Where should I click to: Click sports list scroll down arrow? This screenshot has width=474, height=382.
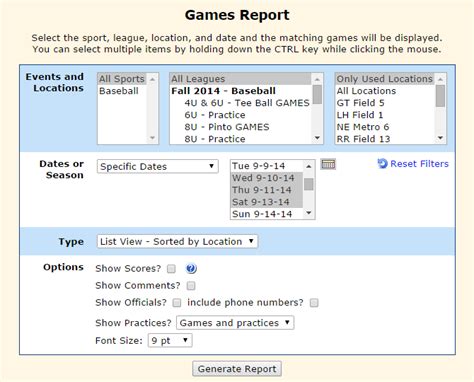coord(152,138)
